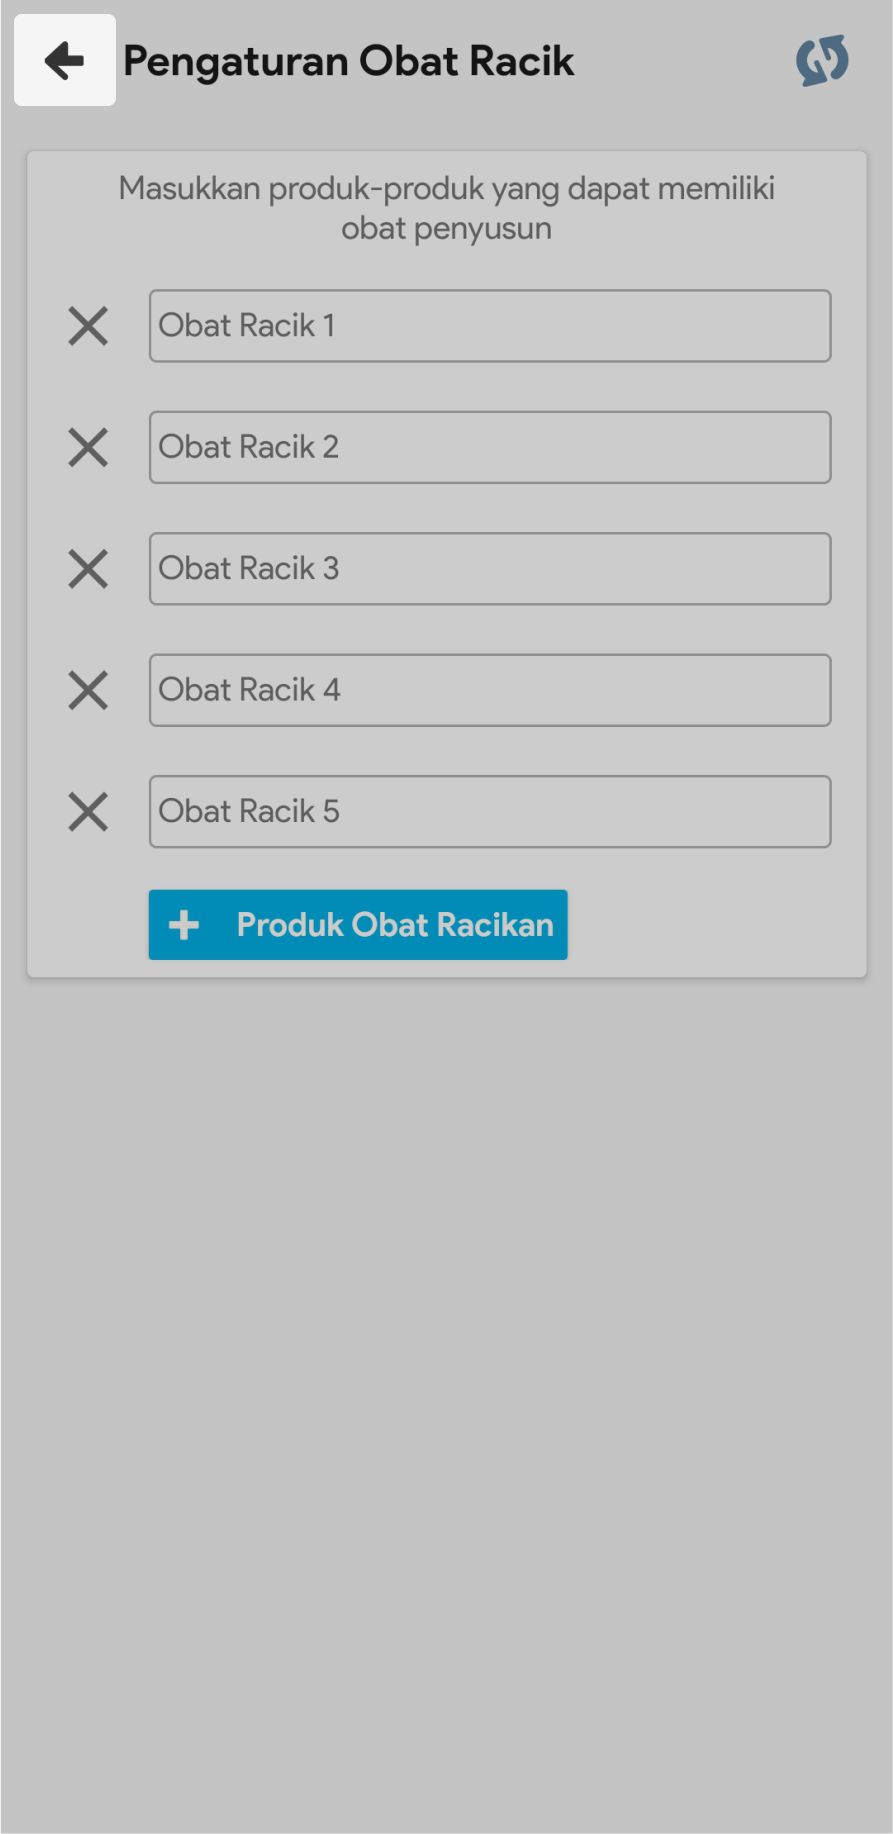Click the 'obat penyusun' text line
The image size is (893, 1834).
(x=446, y=228)
